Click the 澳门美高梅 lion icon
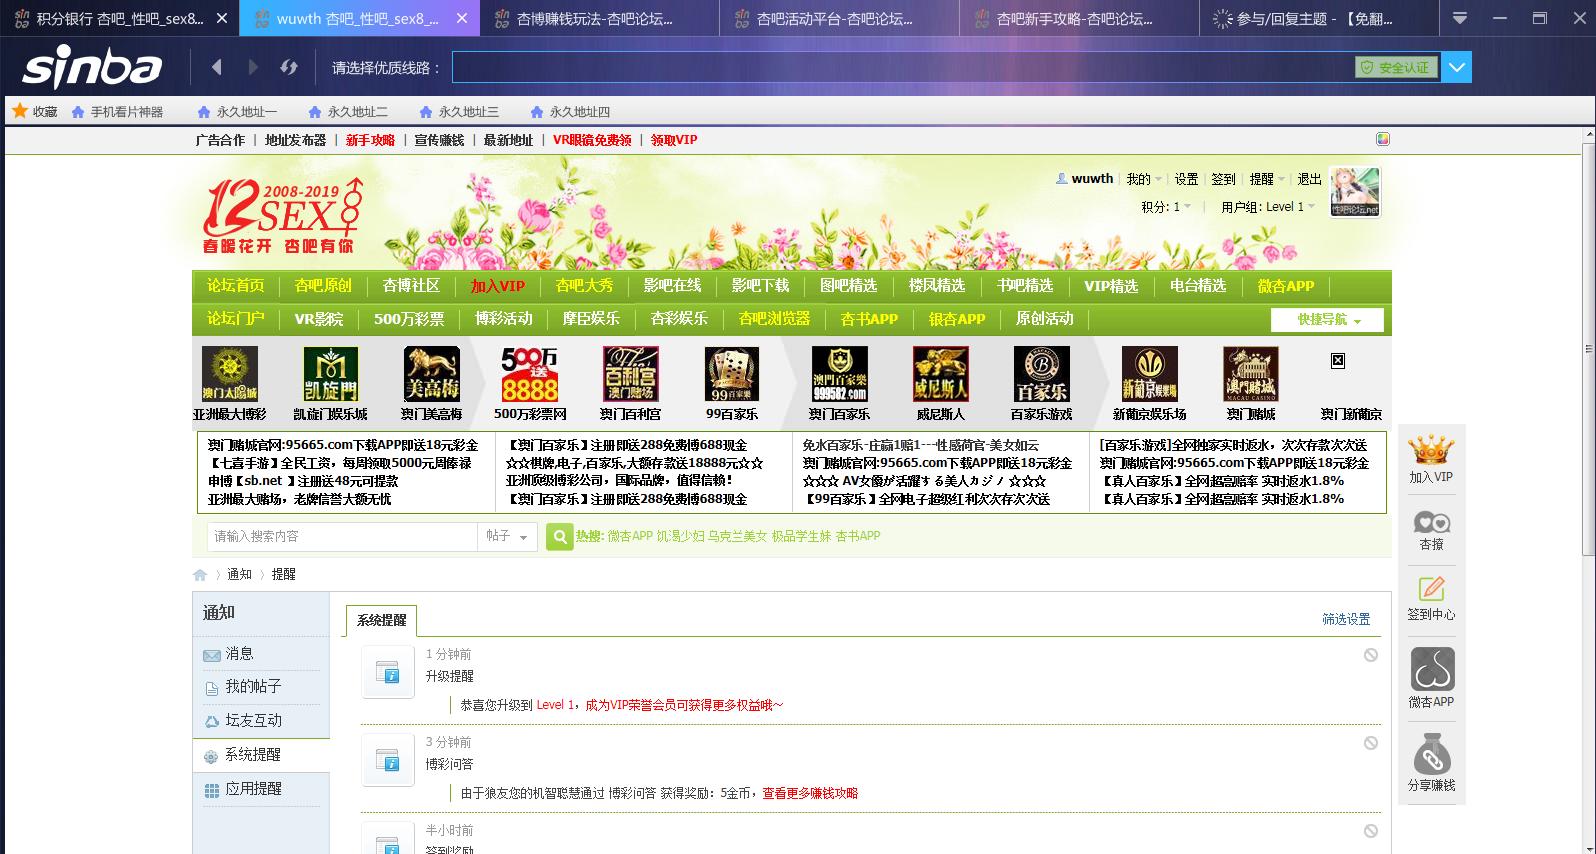This screenshot has height=854, width=1596. click(x=431, y=374)
